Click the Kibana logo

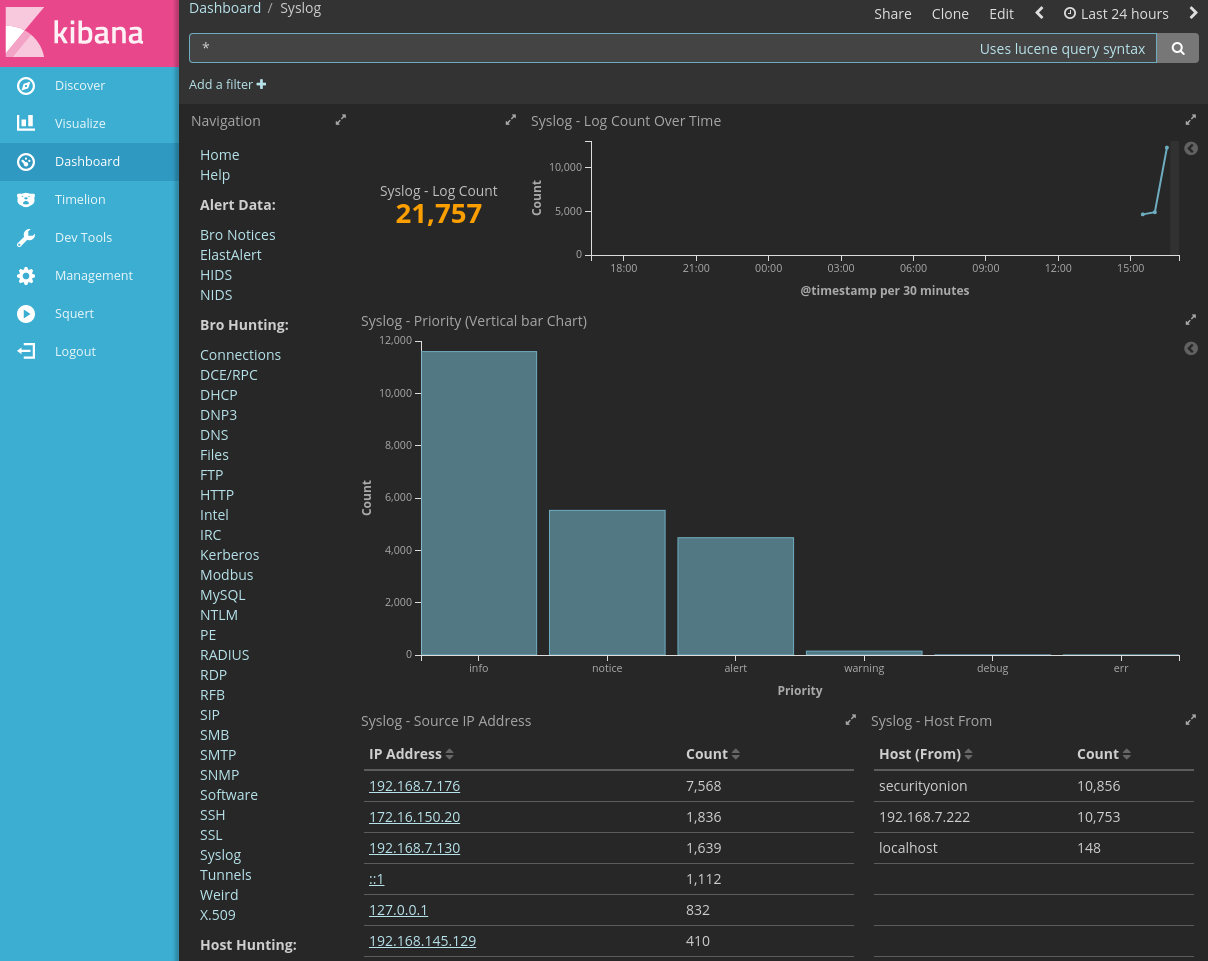[x=89, y=33]
